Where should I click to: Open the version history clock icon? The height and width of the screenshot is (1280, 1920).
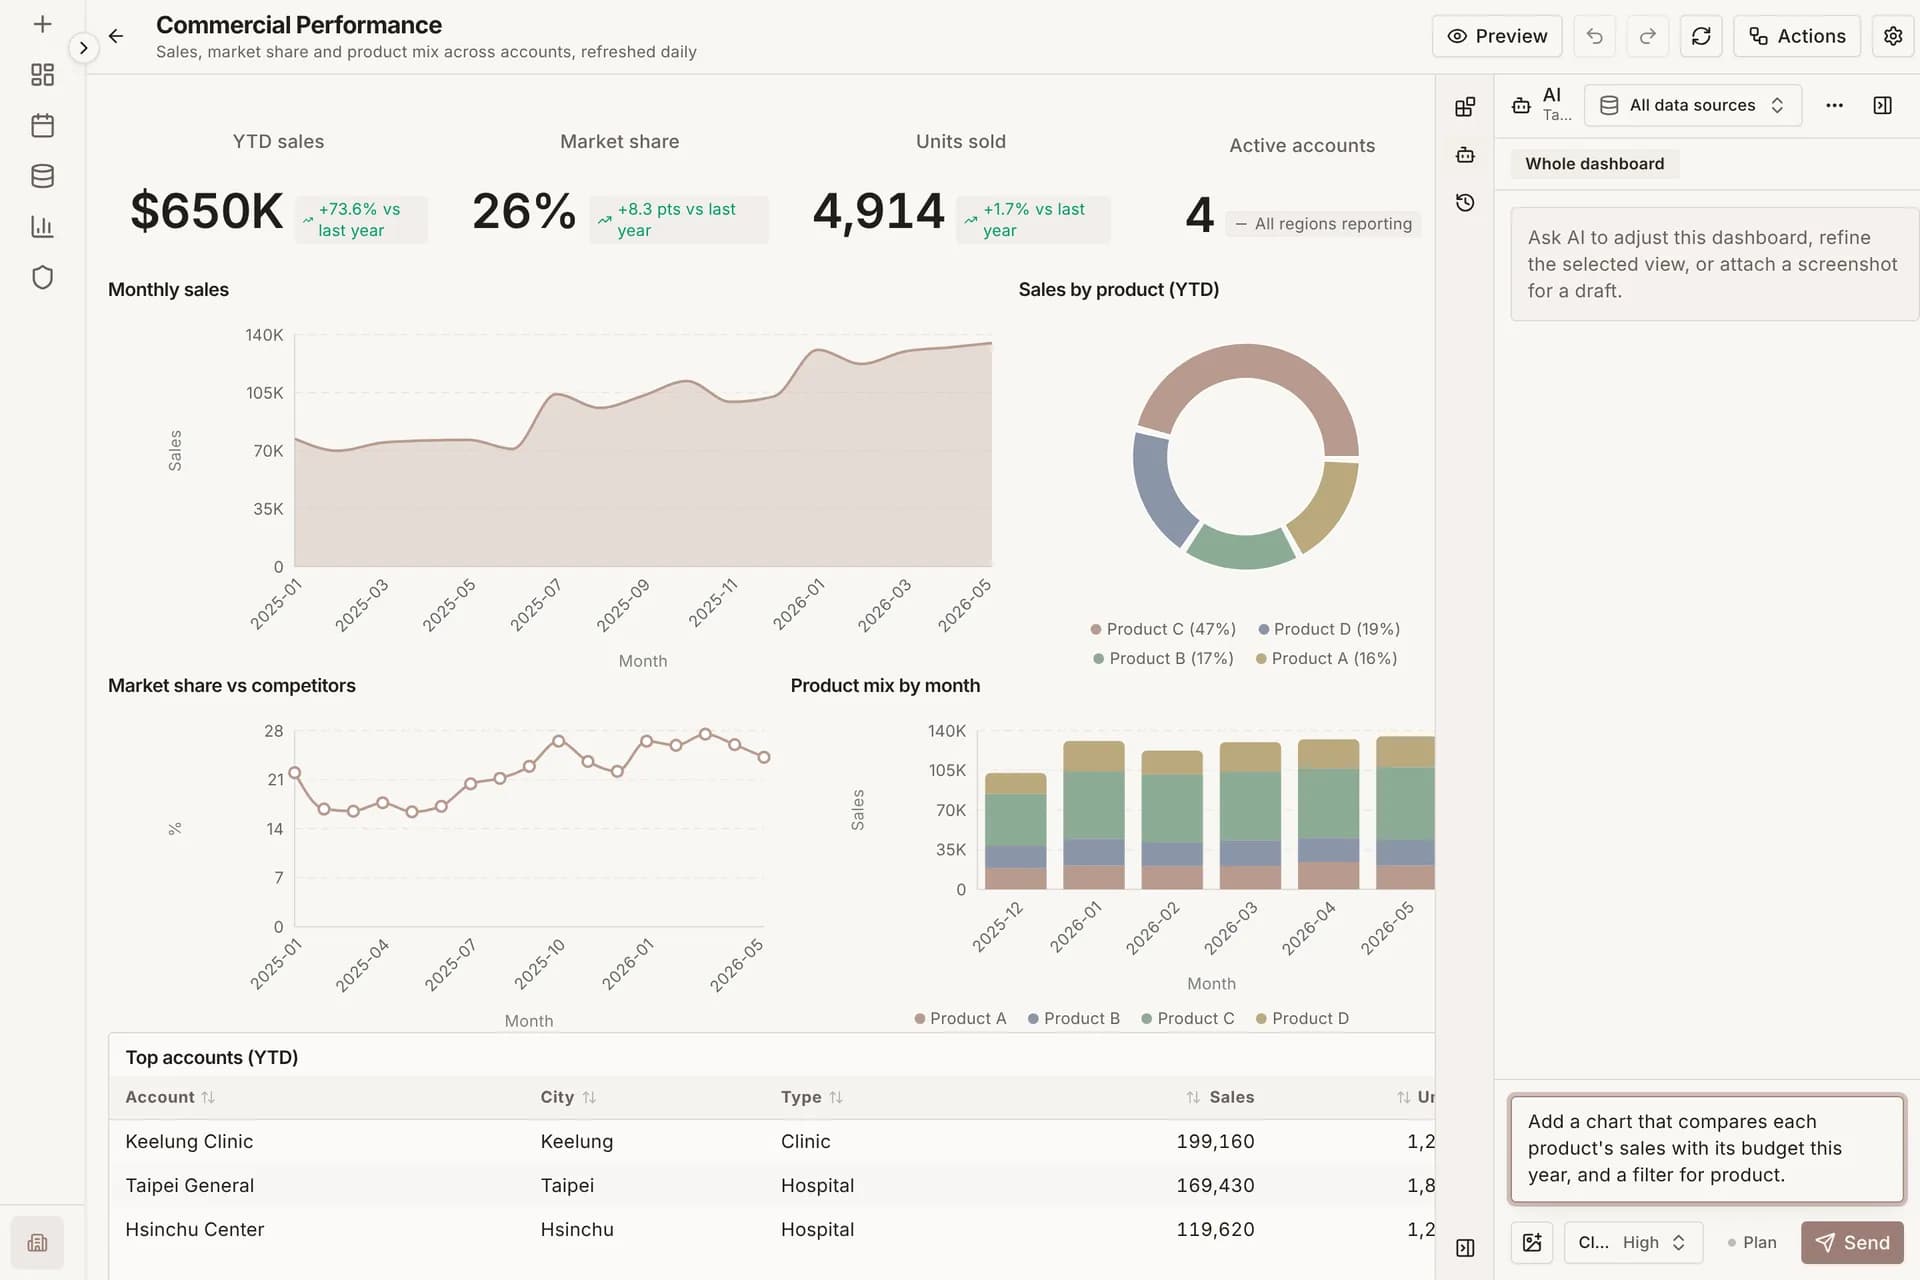(1465, 203)
